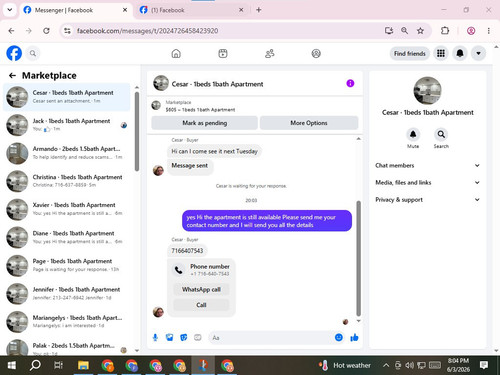This screenshot has width=500, height=375.
Task: Click the Find friends button
Action: [410, 53]
